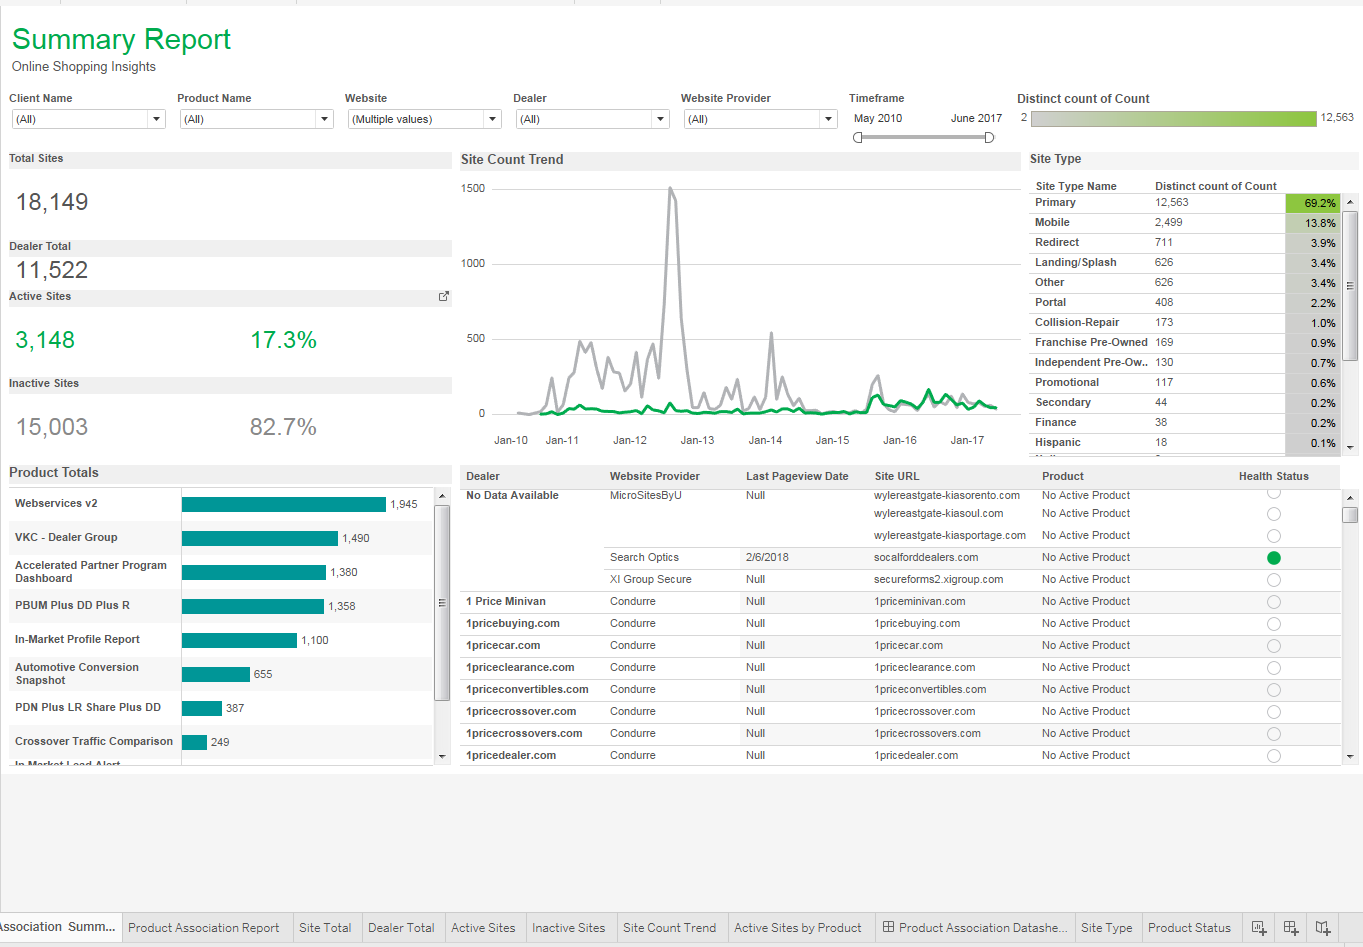Click the dealer table scrollbar down arrow
The height and width of the screenshot is (947, 1363).
[1350, 757]
